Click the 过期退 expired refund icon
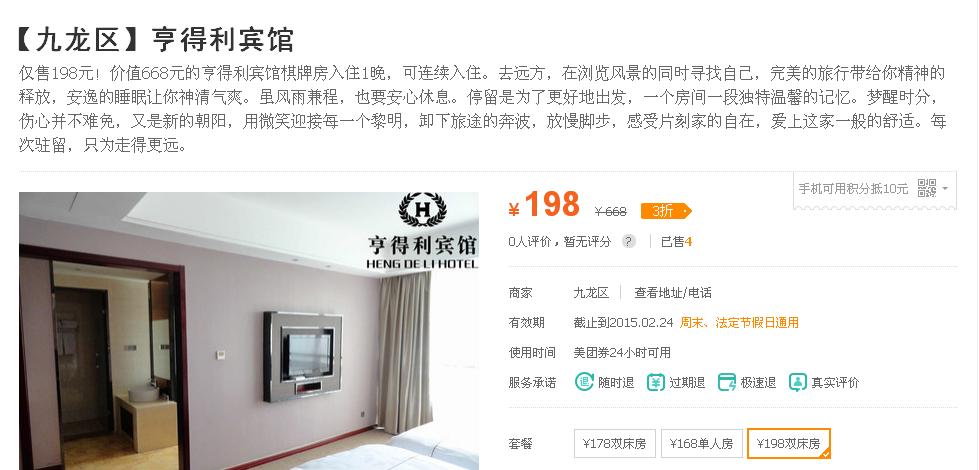Image resolution: width=979 pixels, height=470 pixels. click(656, 382)
